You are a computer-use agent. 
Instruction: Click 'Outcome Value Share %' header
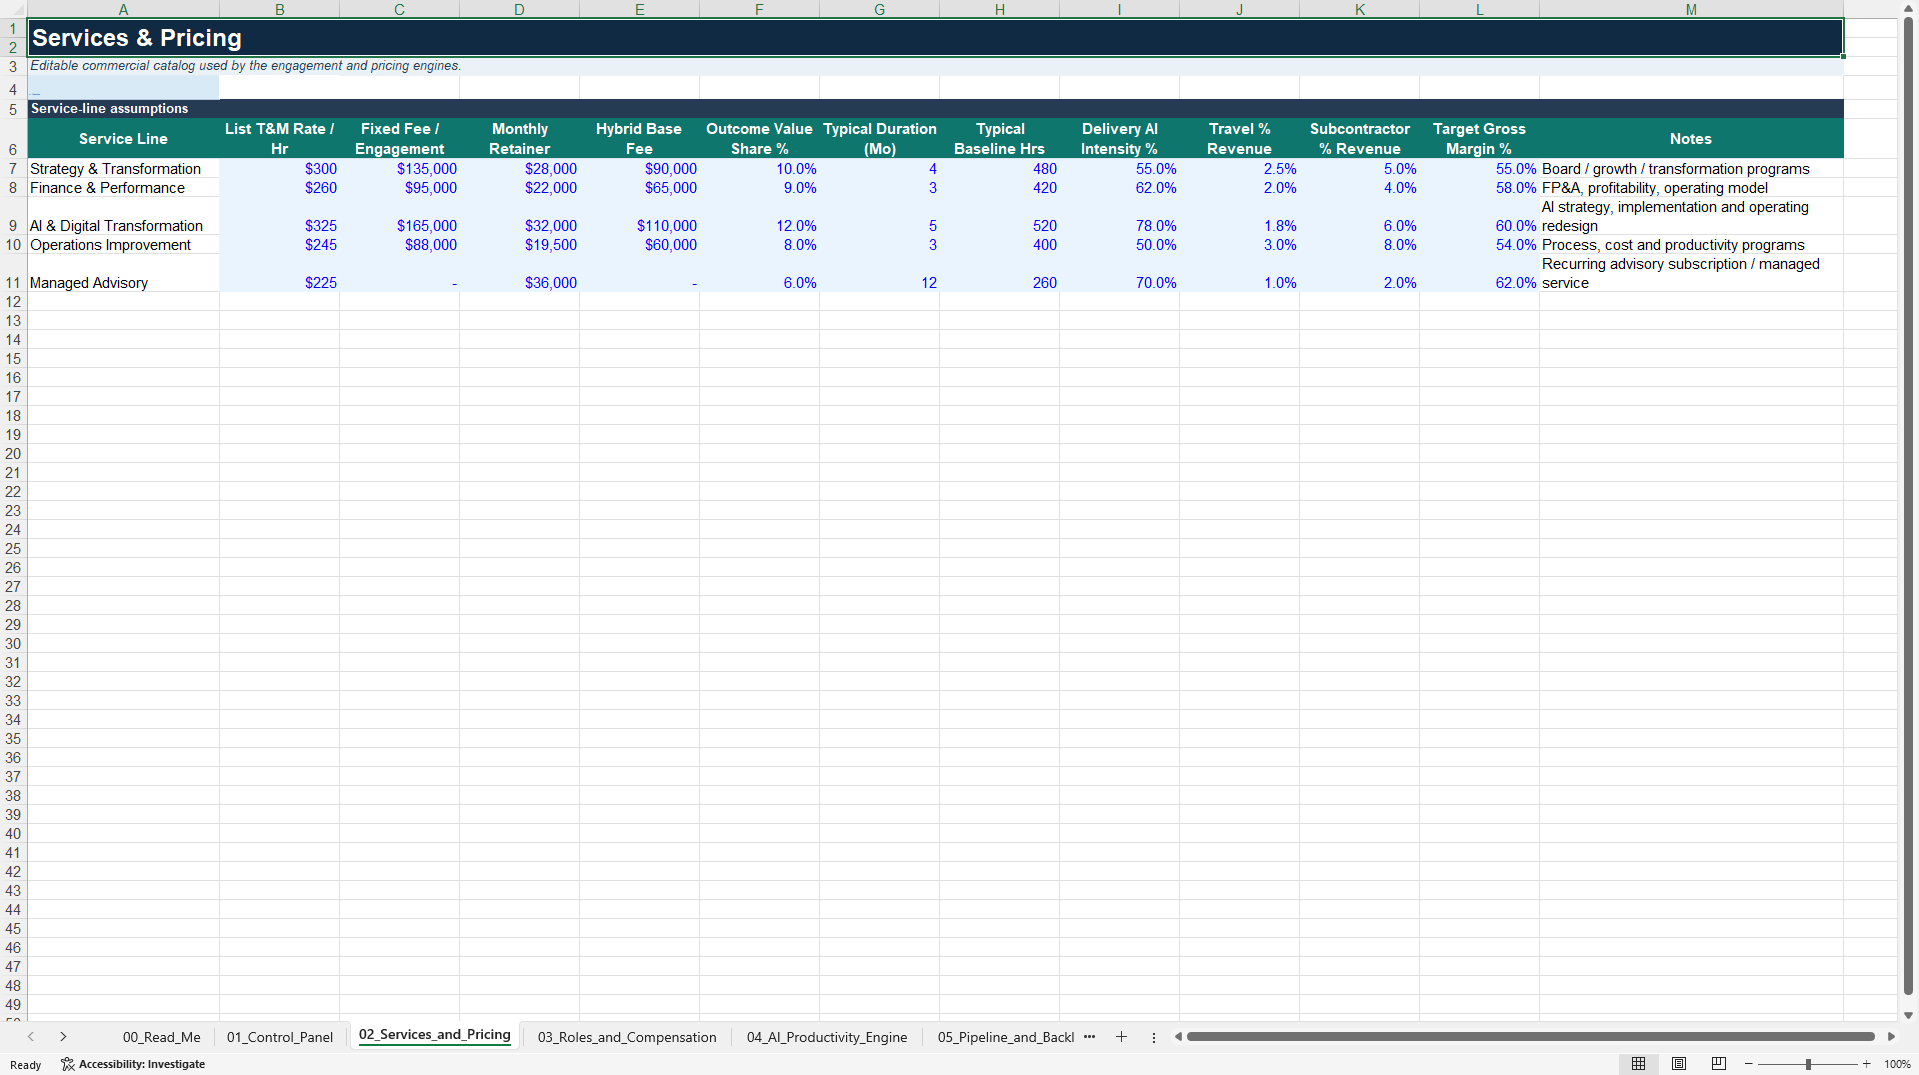[x=759, y=139]
